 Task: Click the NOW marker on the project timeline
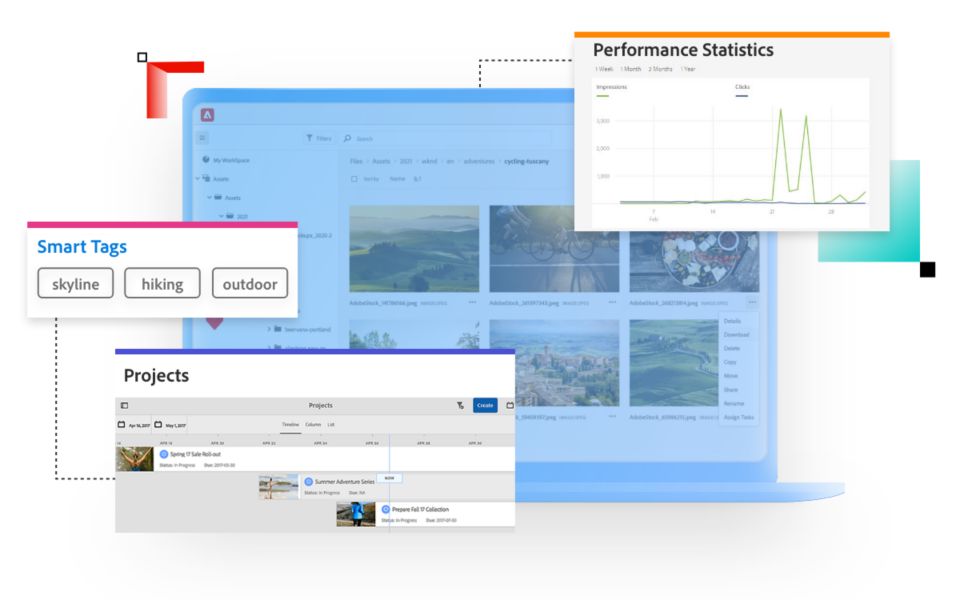click(389, 478)
